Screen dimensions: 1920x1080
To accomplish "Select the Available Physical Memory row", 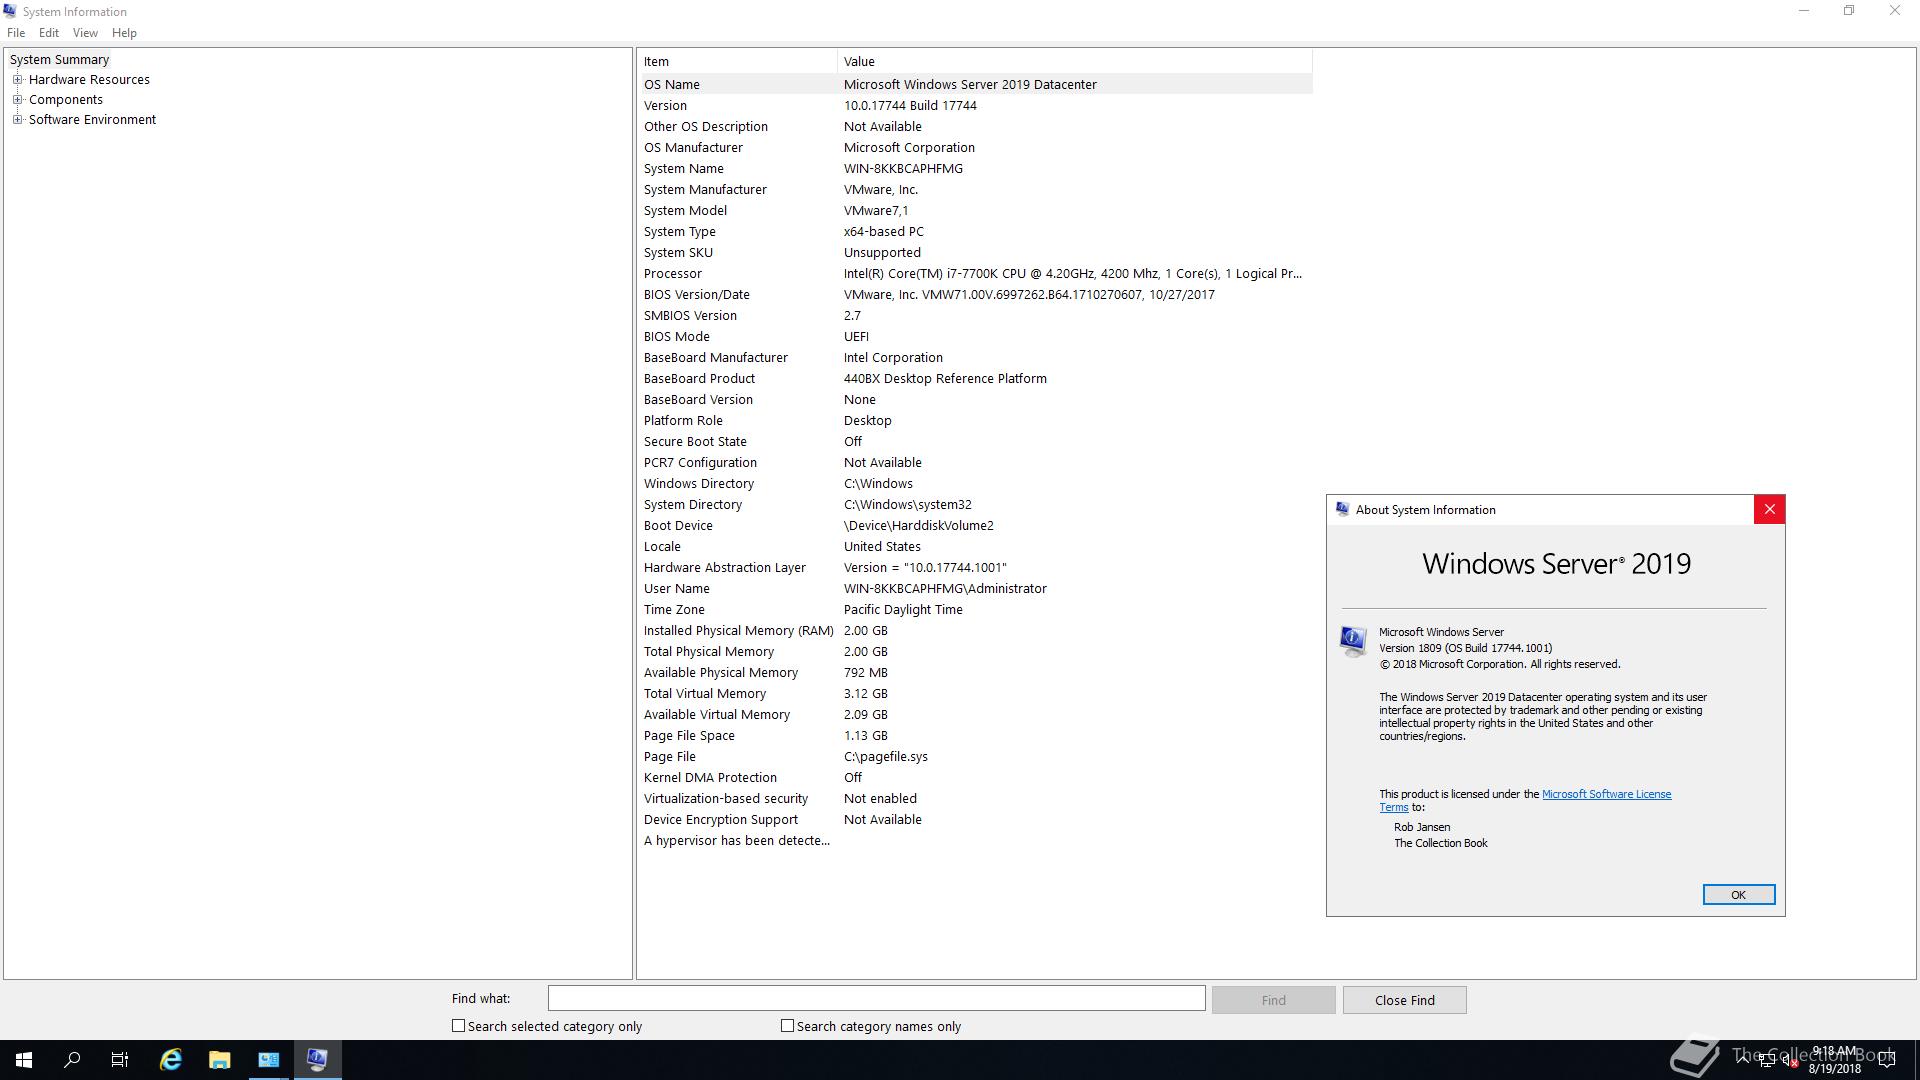I will tap(976, 672).
